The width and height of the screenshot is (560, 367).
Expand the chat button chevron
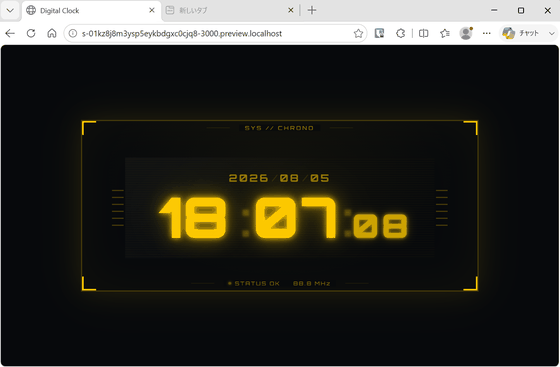[552, 33]
